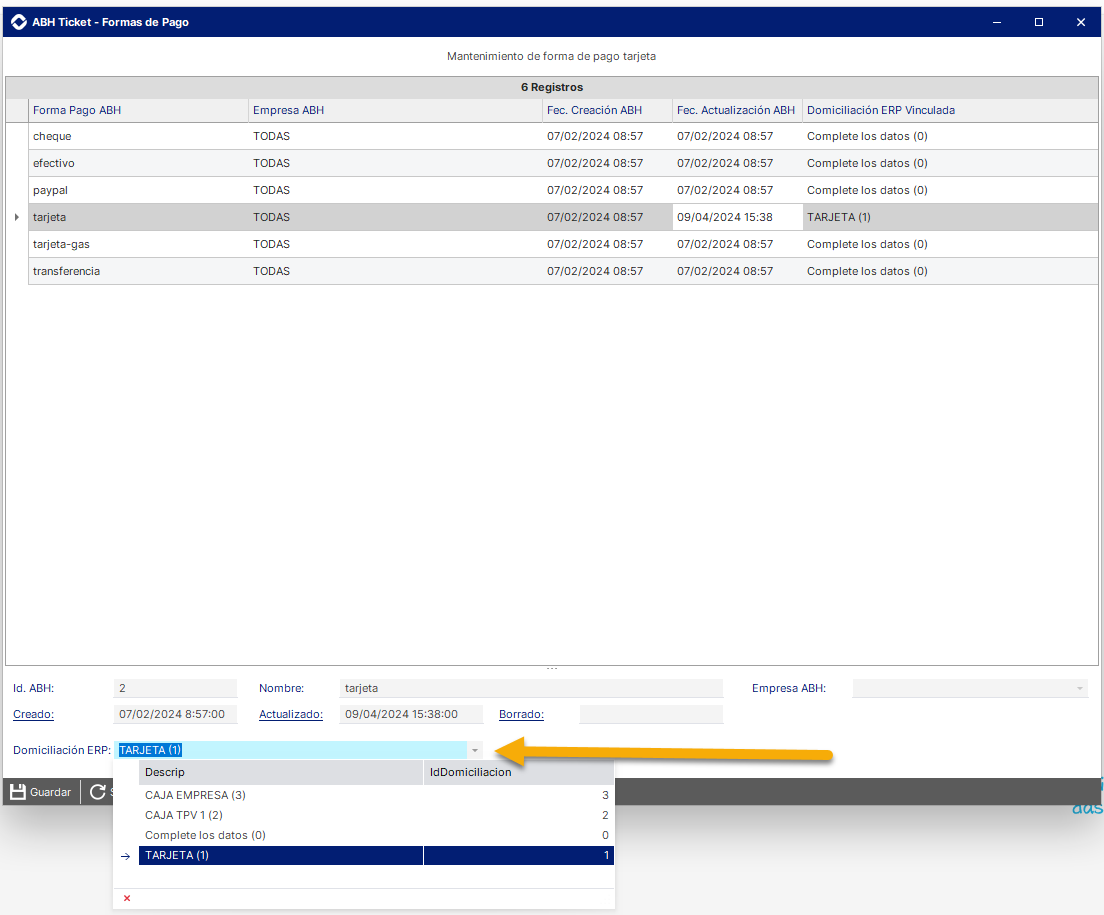This screenshot has width=1104, height=915.
Task: Click the Descrip column header in dropdown
Action: coord(281,772)
